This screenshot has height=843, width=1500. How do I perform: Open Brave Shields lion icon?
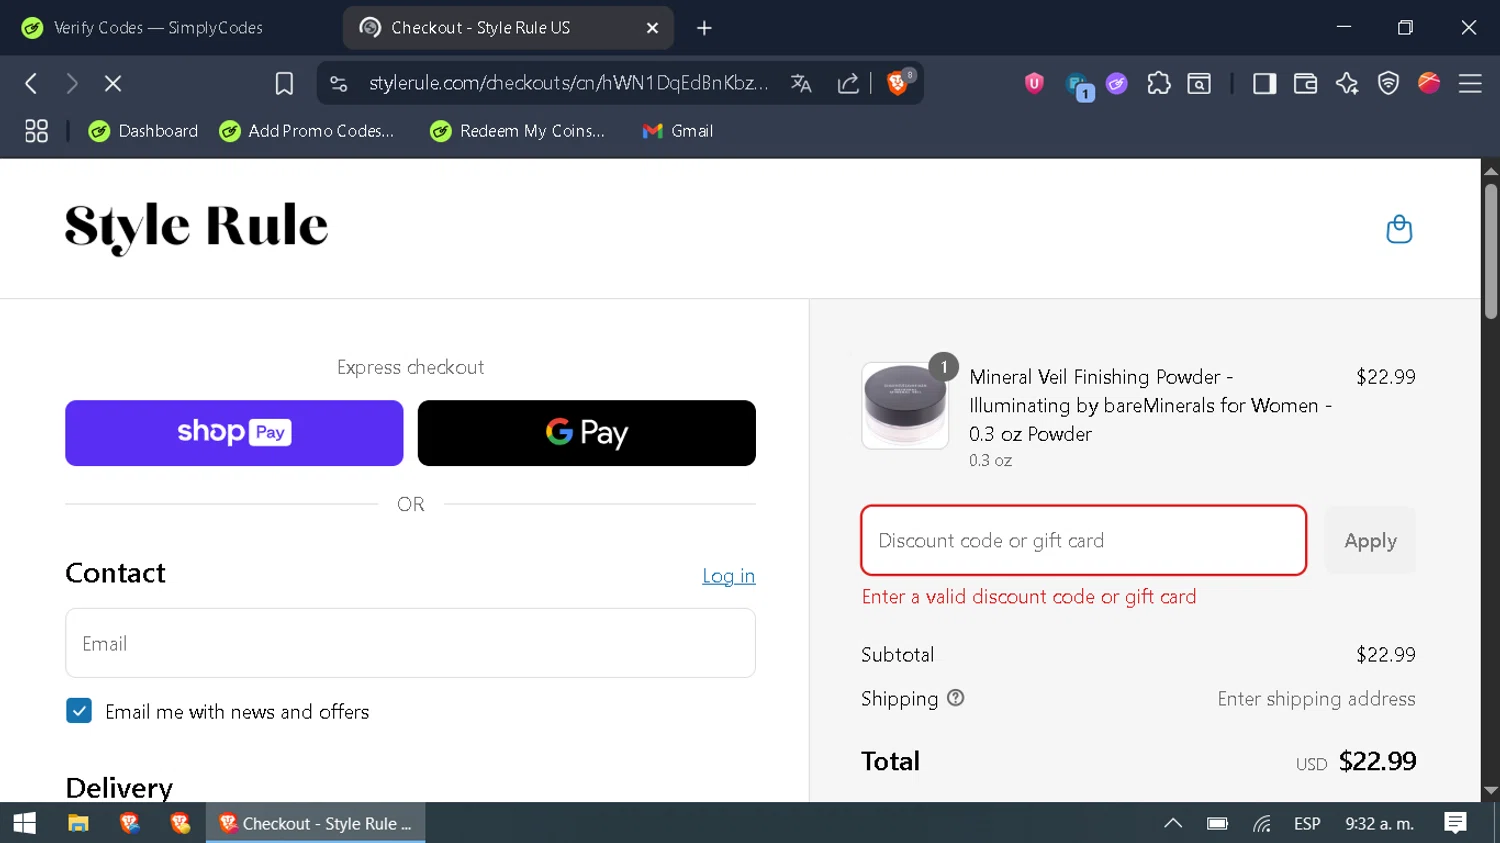(x=898, y=83)
